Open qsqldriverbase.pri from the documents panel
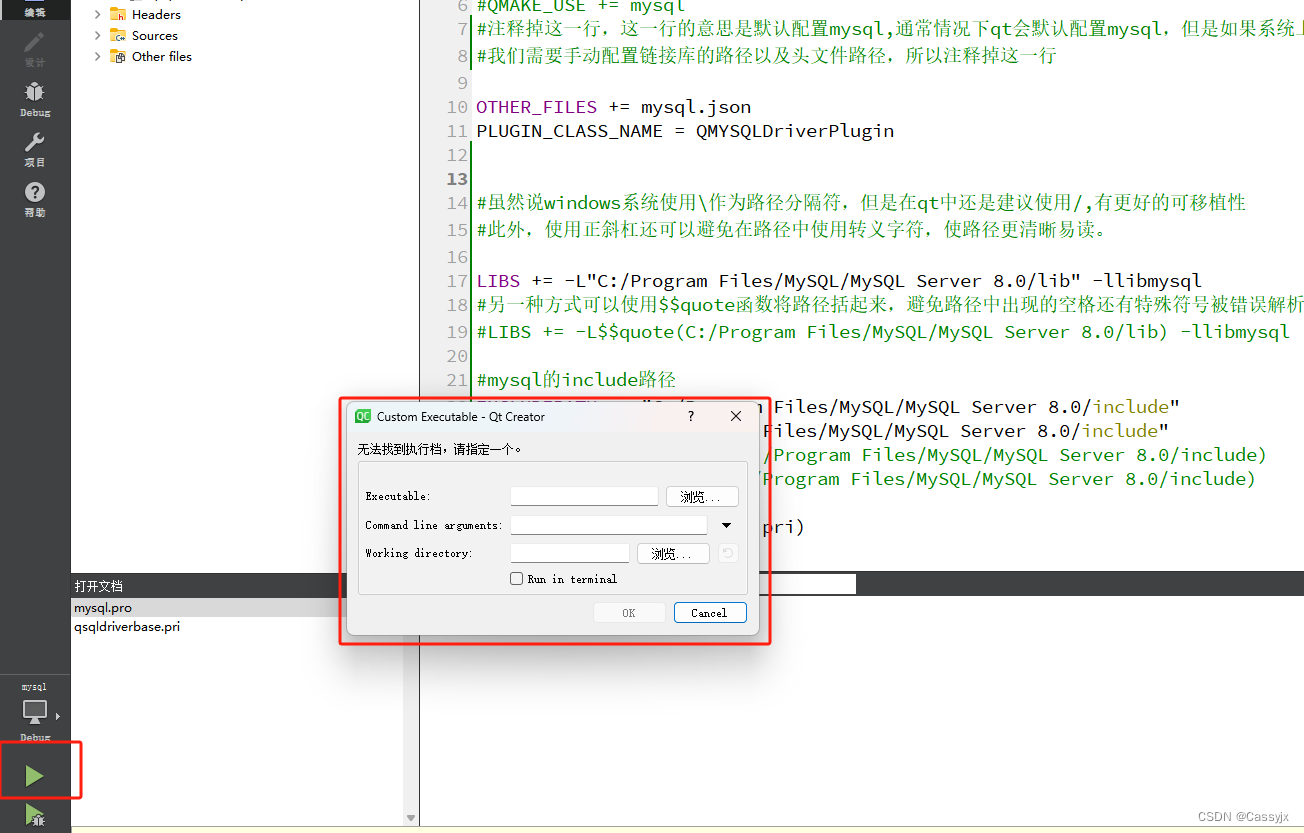Viewport: 1304px width, 833px height. [127, 627]
